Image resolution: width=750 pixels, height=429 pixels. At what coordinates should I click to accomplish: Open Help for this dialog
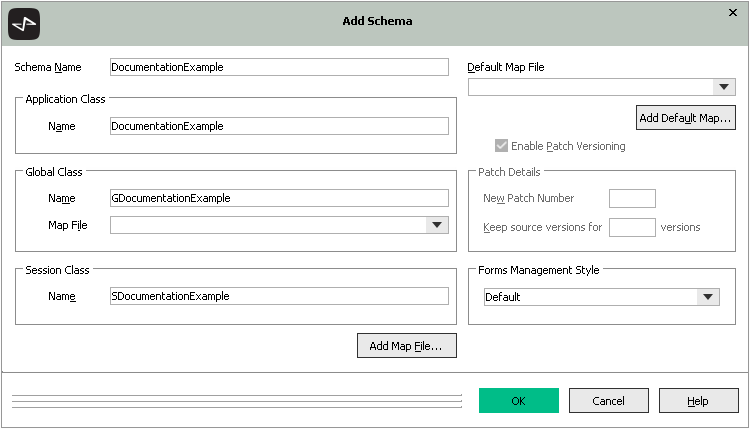pyautogui.click(x=698, y=401)
